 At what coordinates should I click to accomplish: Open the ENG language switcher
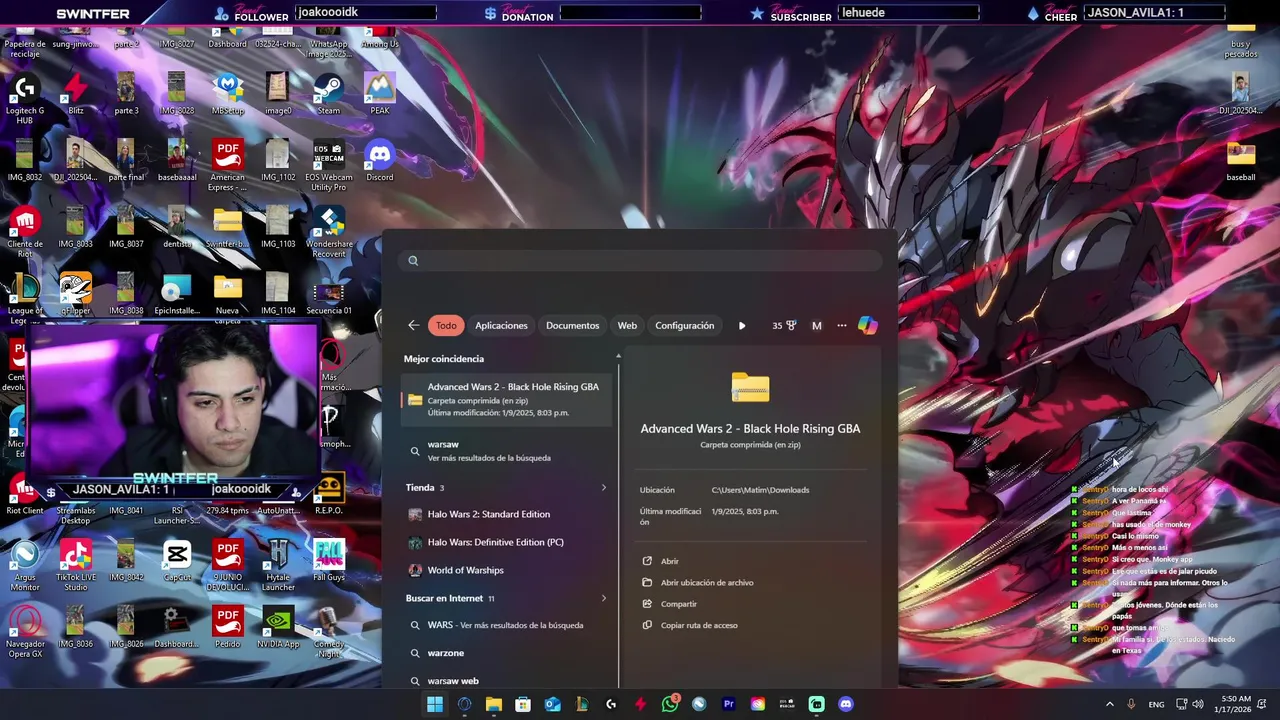tap(1156, 704)
